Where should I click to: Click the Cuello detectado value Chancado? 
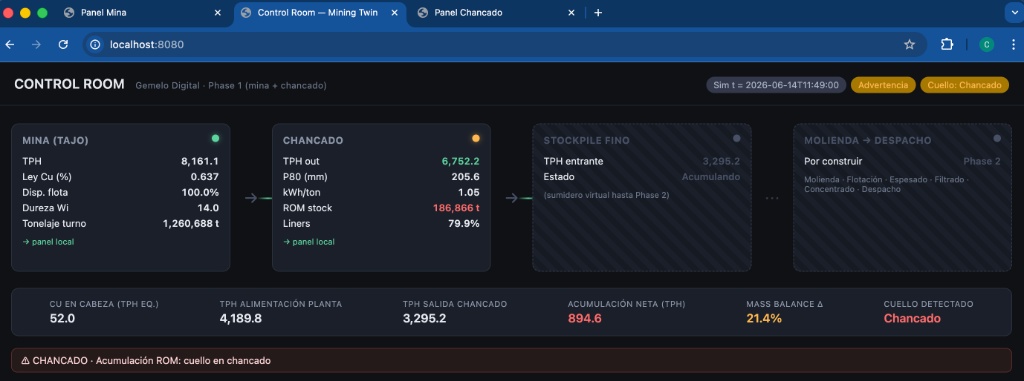click(x=912, y=318)
